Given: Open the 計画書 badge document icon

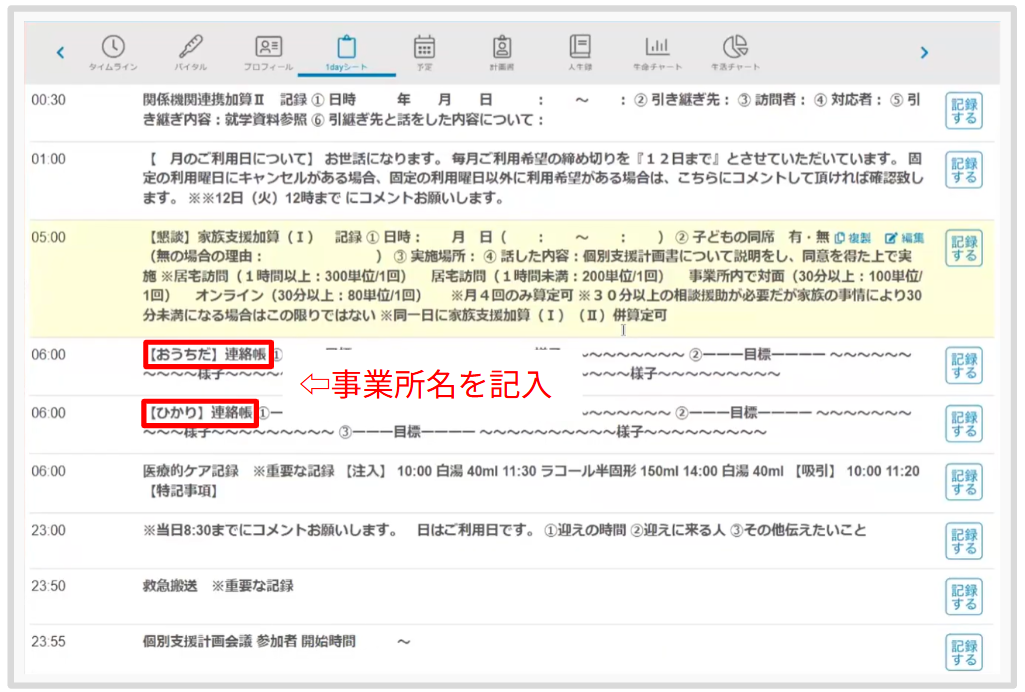Looking at the screenshot, I should tap(502, 51).
